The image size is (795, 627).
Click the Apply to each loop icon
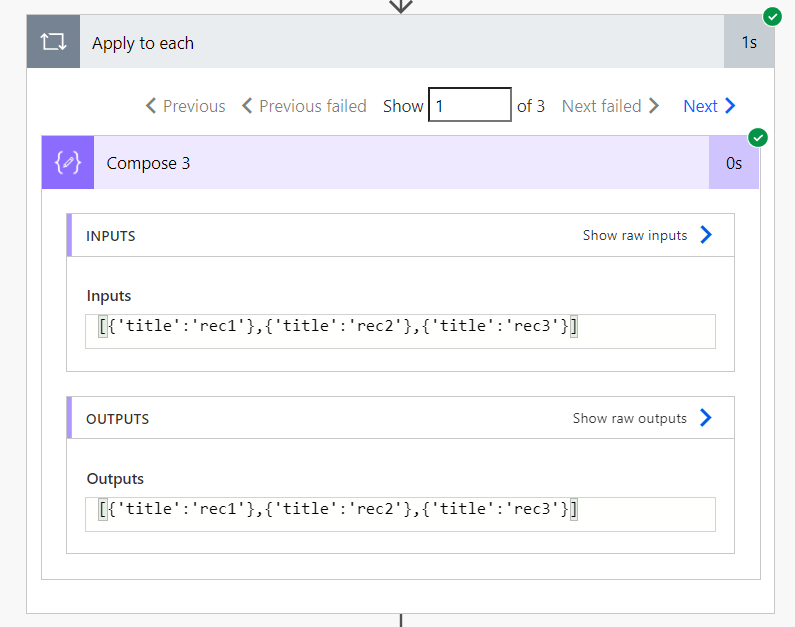click(x=53, y=42)
